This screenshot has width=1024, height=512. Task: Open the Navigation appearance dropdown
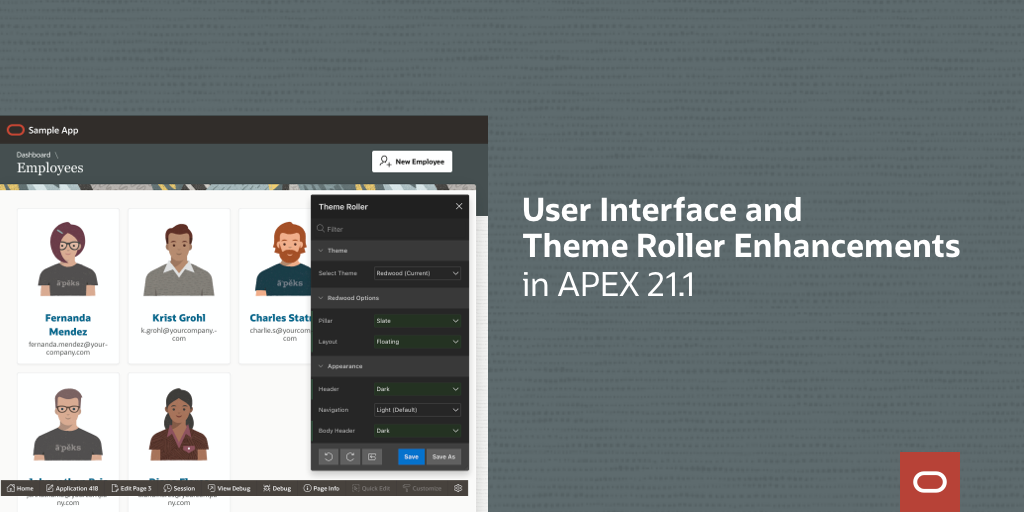click(x=418, y=409)
